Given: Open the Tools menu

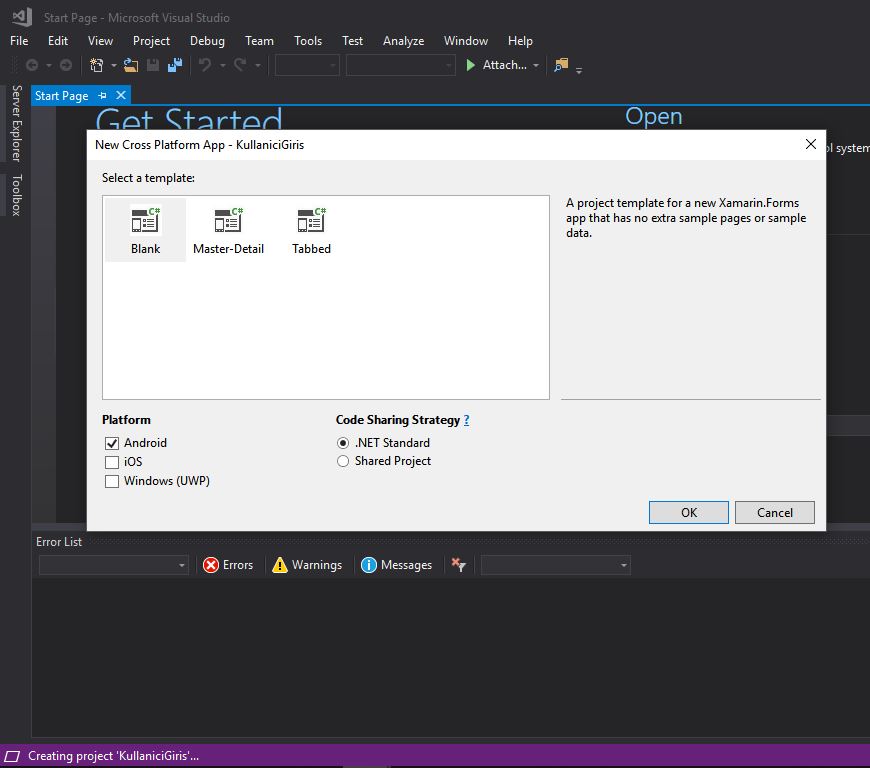Looking at the screenshot, I should [x=308, y=41].
